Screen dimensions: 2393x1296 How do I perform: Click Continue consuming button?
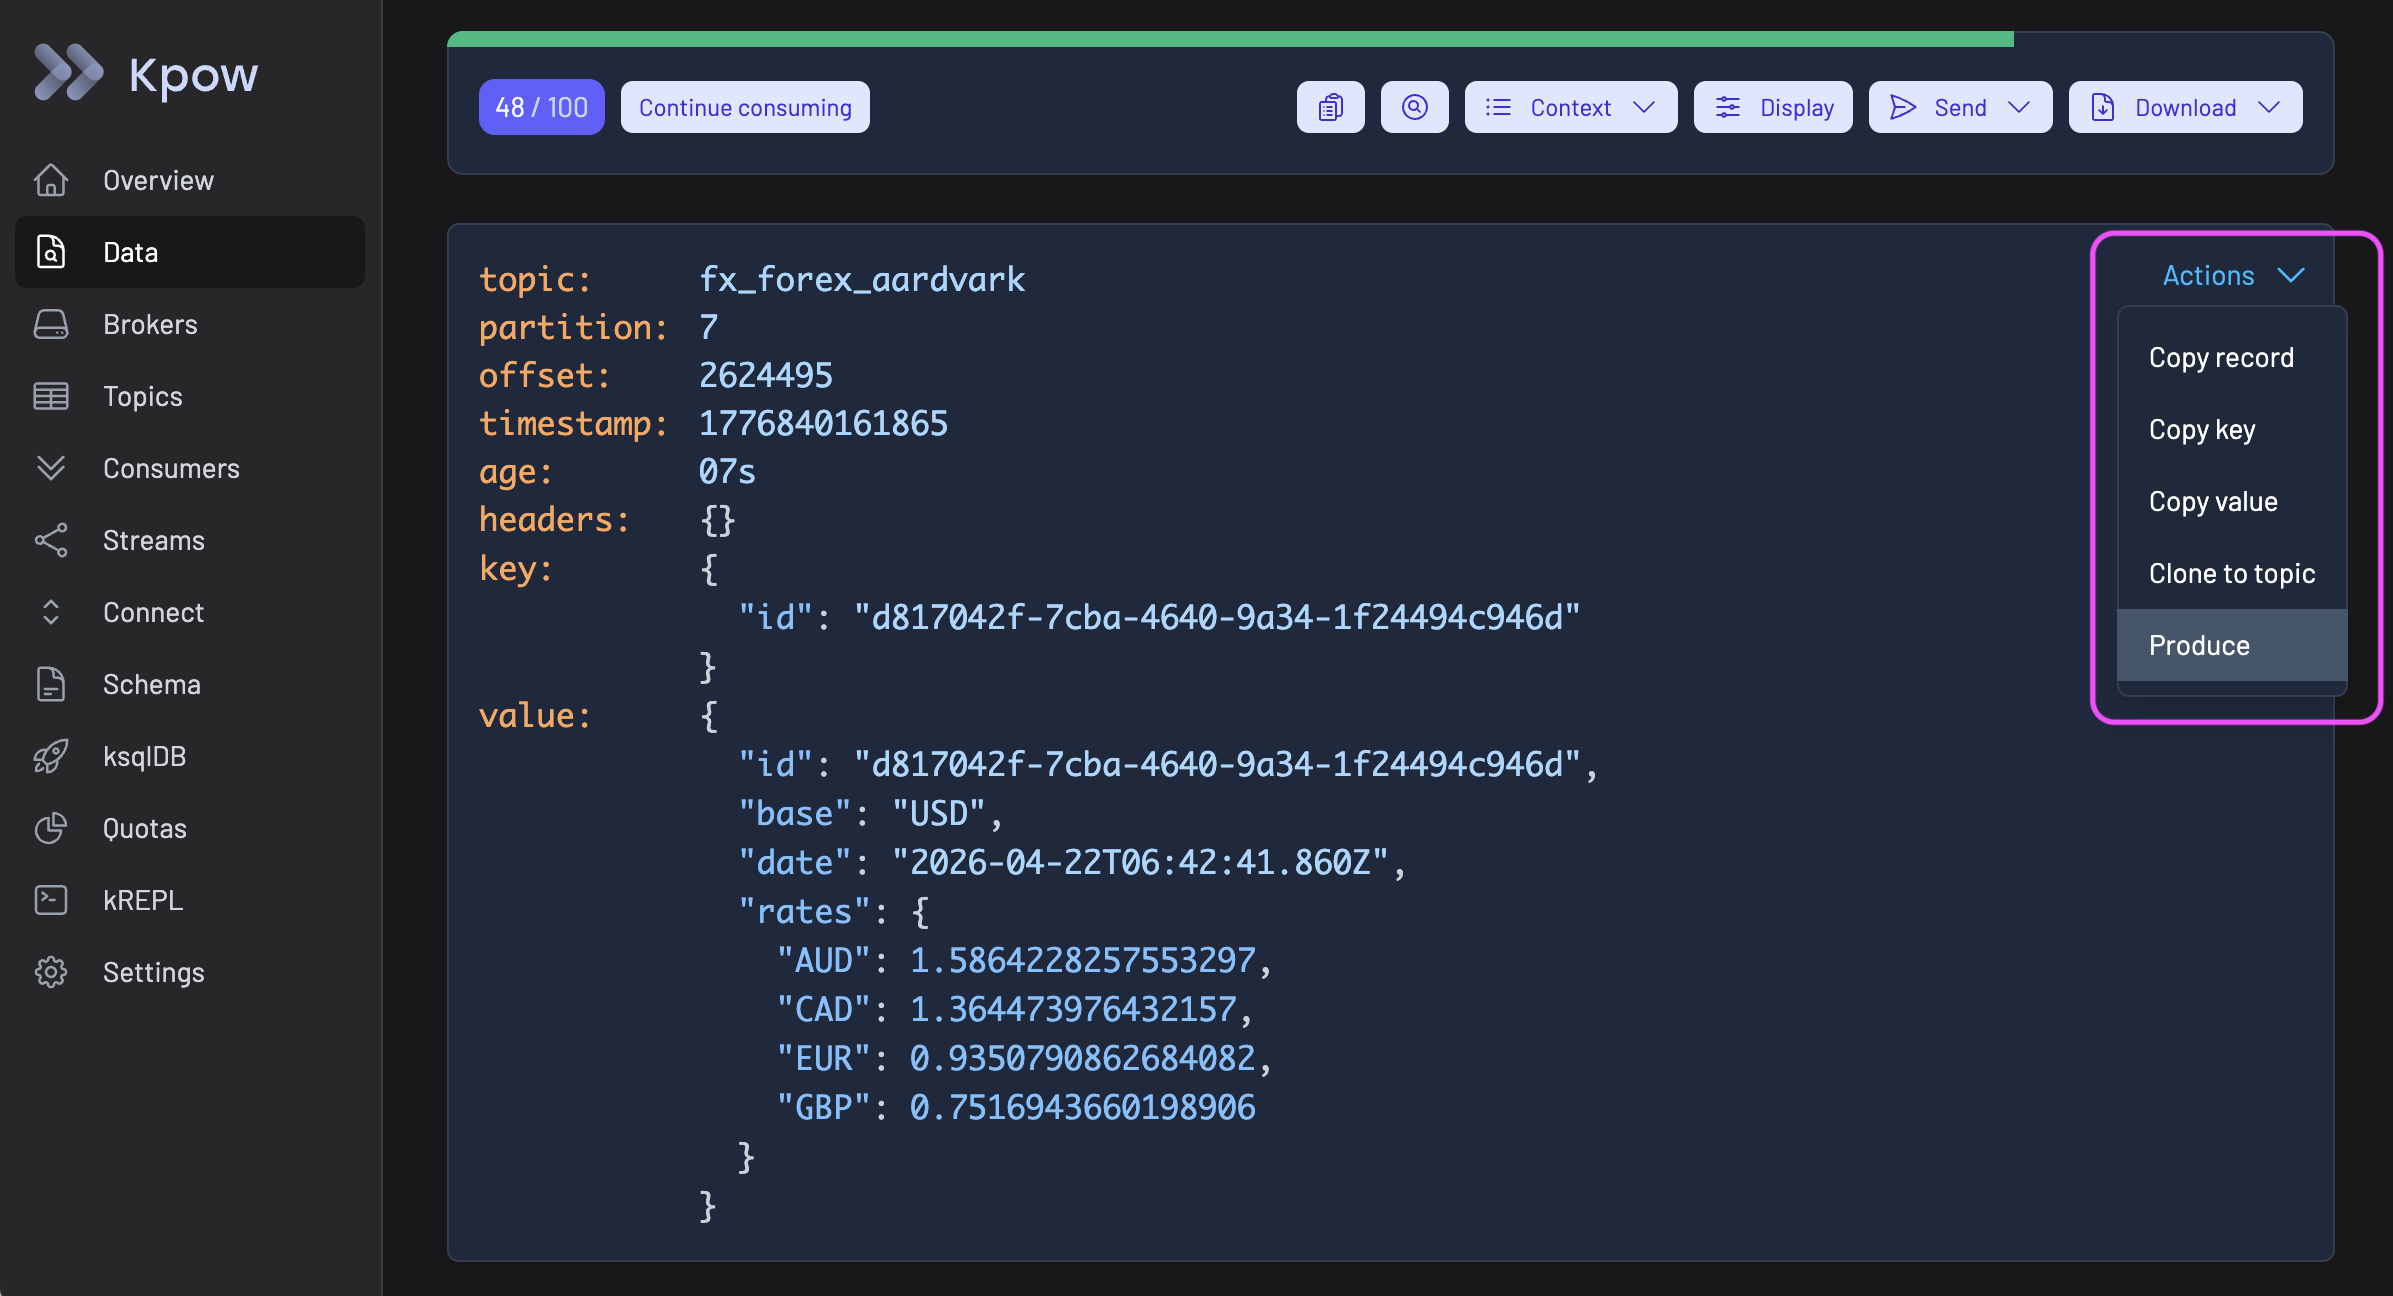click(745, 107)
